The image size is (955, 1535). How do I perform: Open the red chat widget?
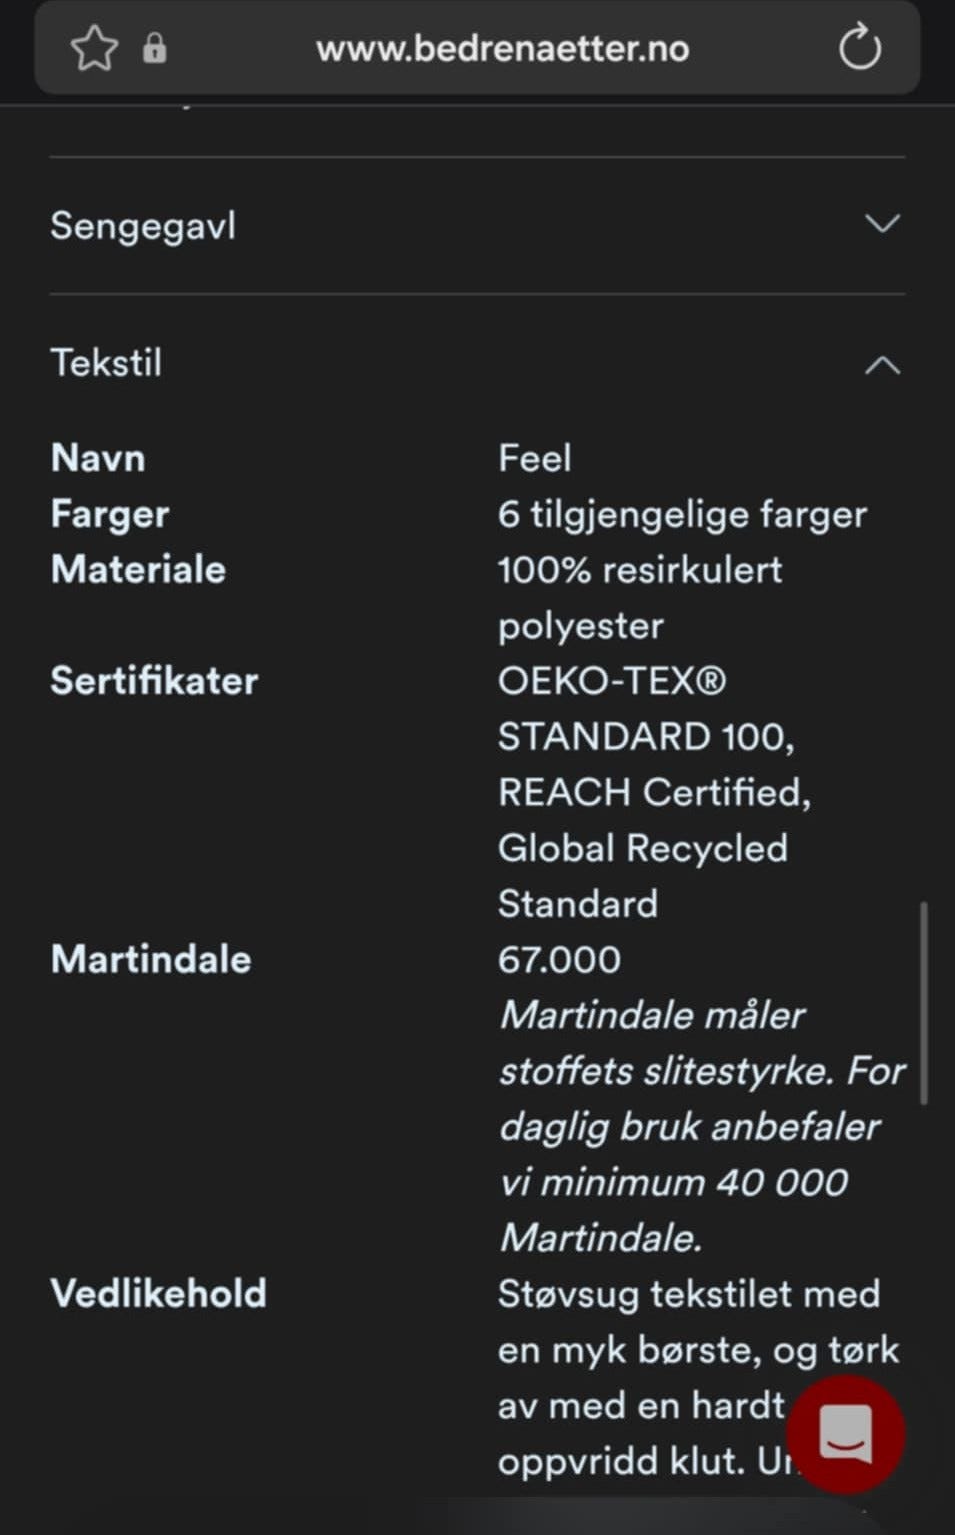[x=845, y=1434]
